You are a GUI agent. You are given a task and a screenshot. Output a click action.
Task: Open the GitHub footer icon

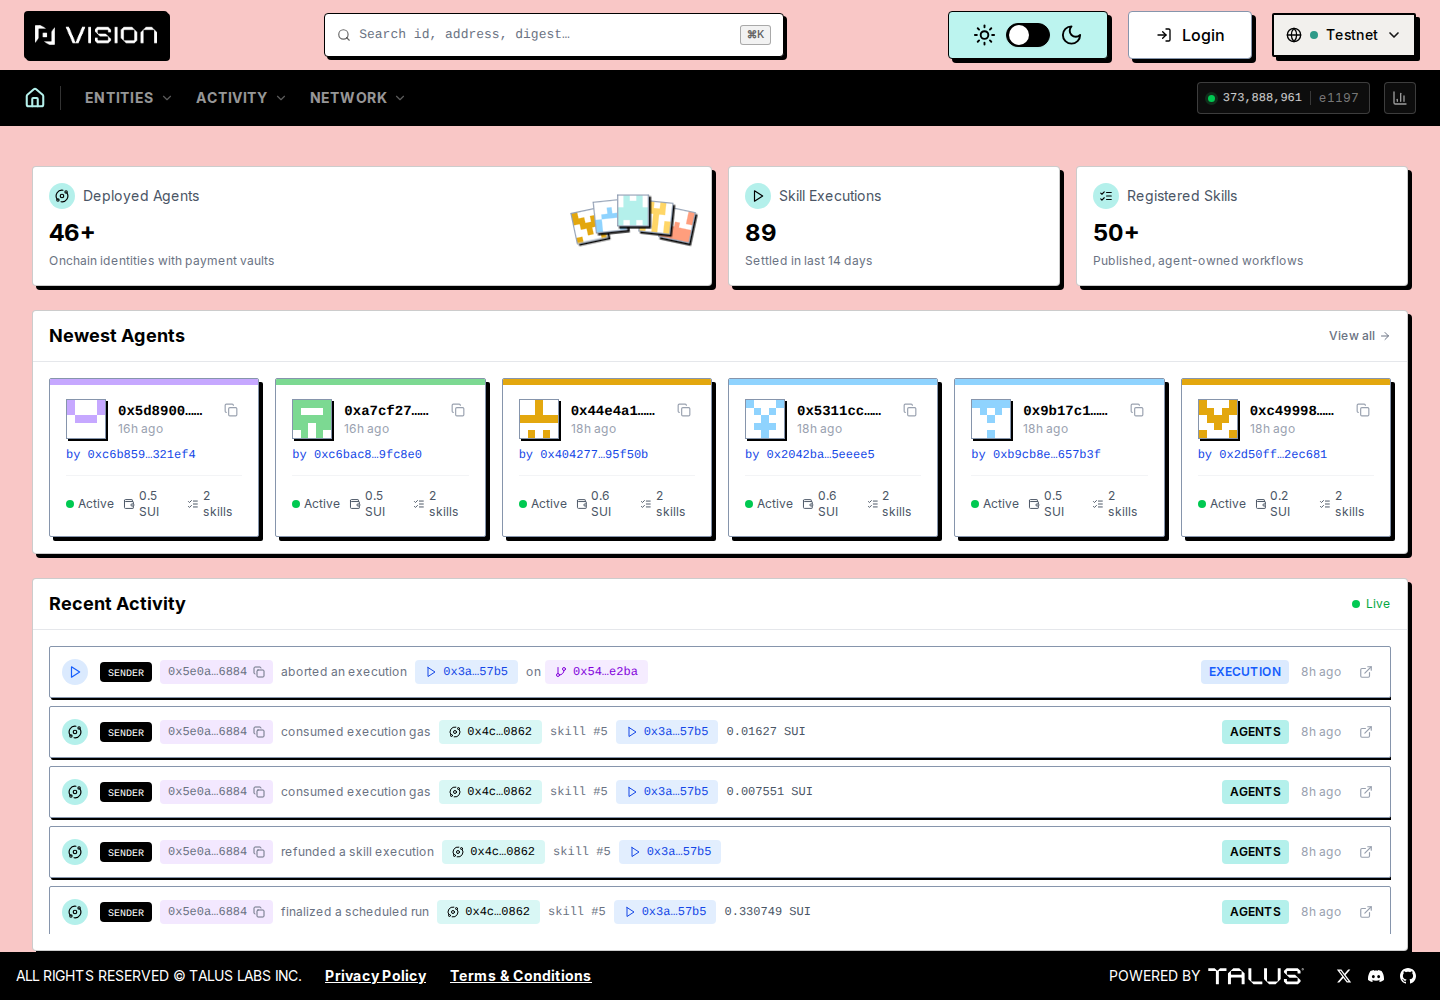tap(1408, 976)
